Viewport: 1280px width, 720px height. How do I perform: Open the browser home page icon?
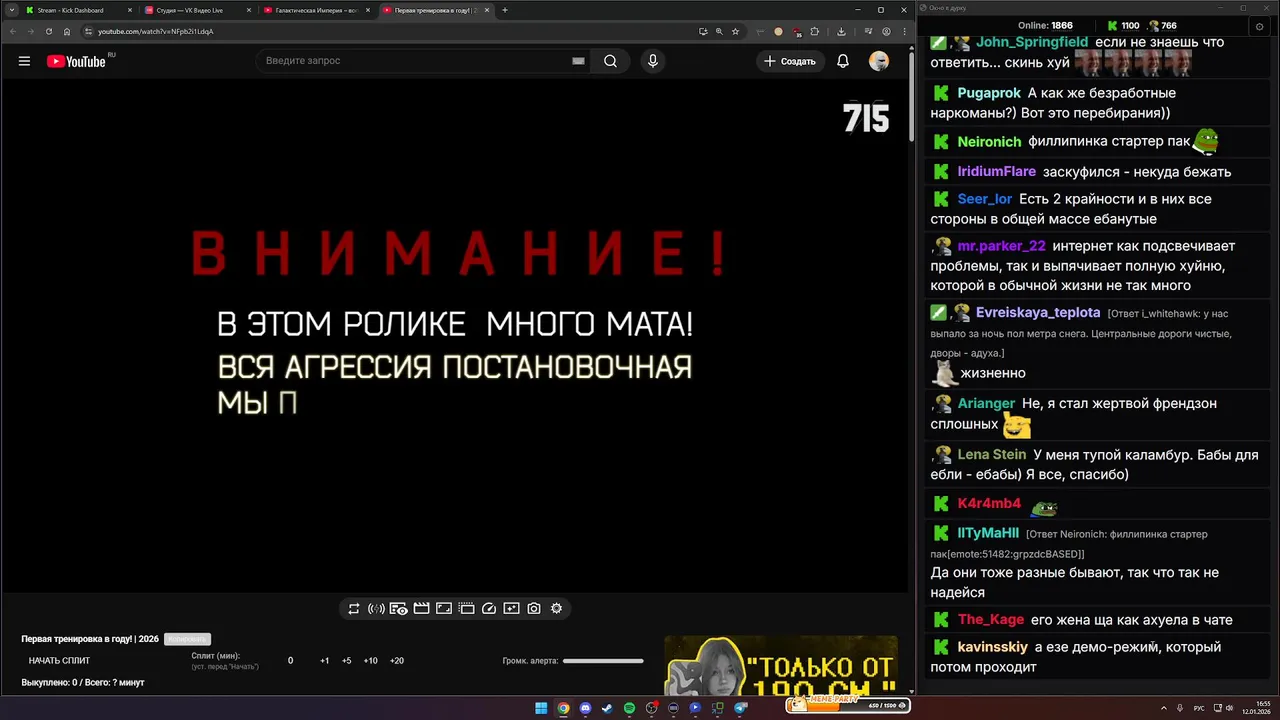(x=67, y=31)
